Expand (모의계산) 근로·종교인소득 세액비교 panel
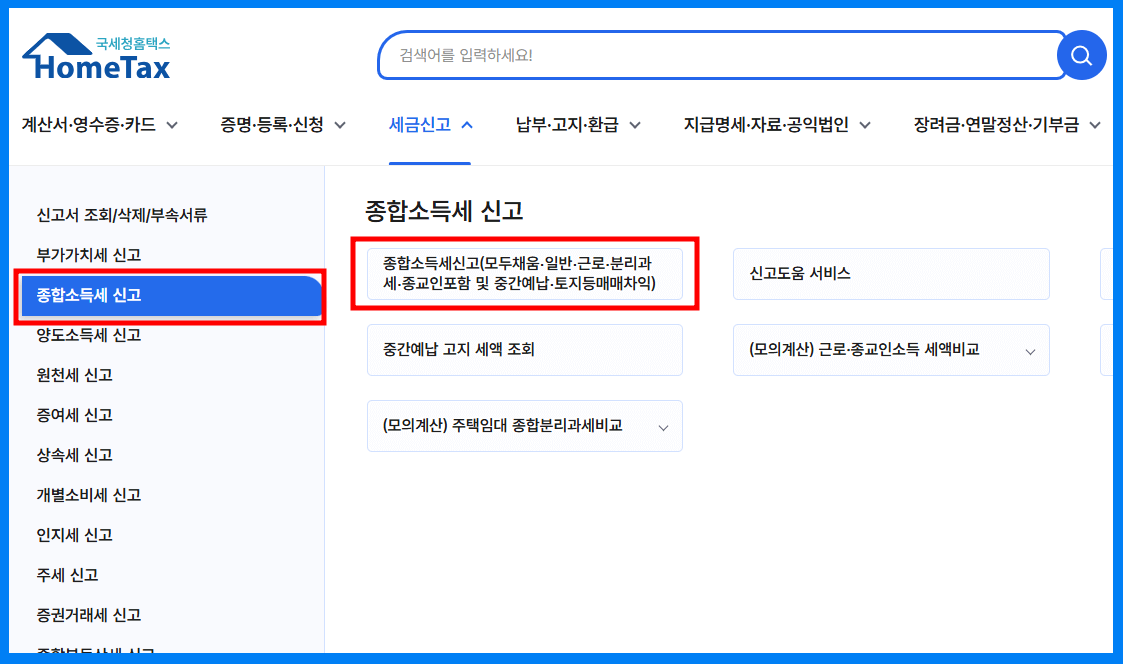The image size is (1123, 664). point(890,350)
